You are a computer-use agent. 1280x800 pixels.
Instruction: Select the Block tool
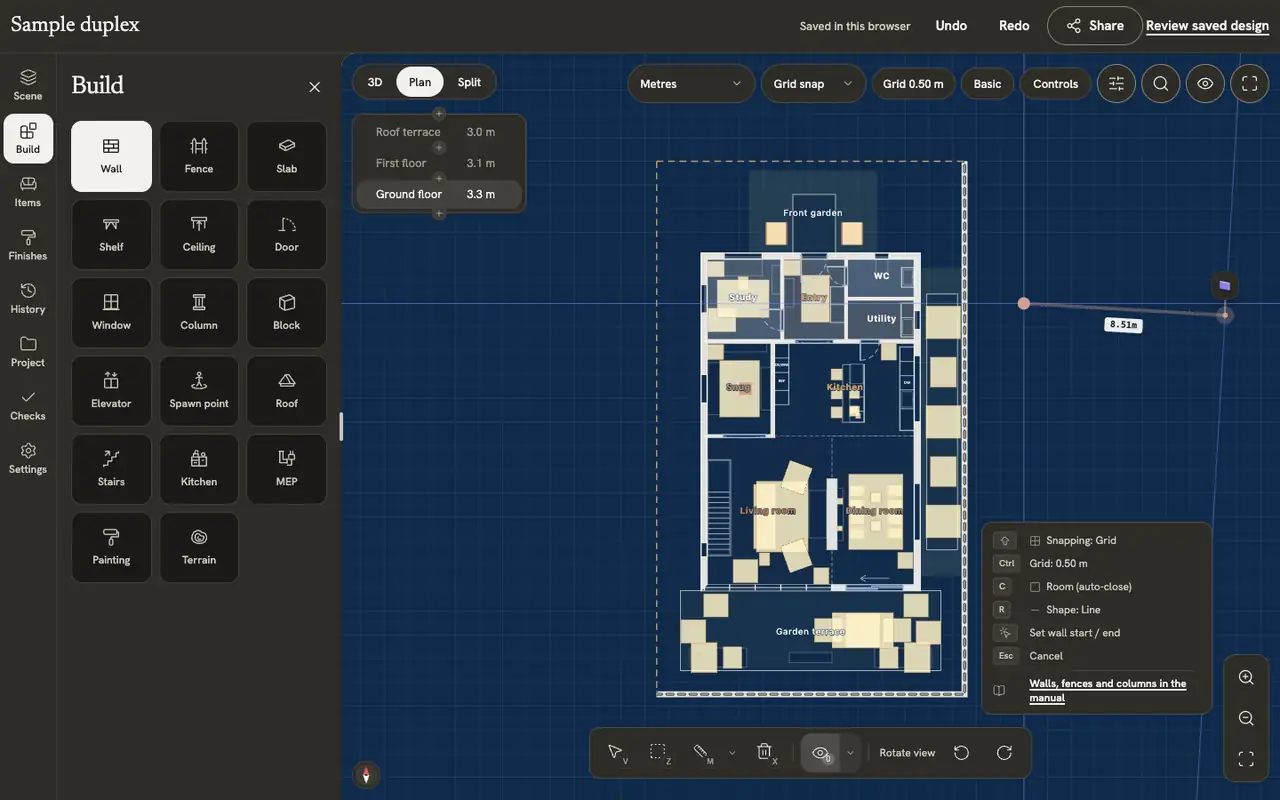coord(287,313)
